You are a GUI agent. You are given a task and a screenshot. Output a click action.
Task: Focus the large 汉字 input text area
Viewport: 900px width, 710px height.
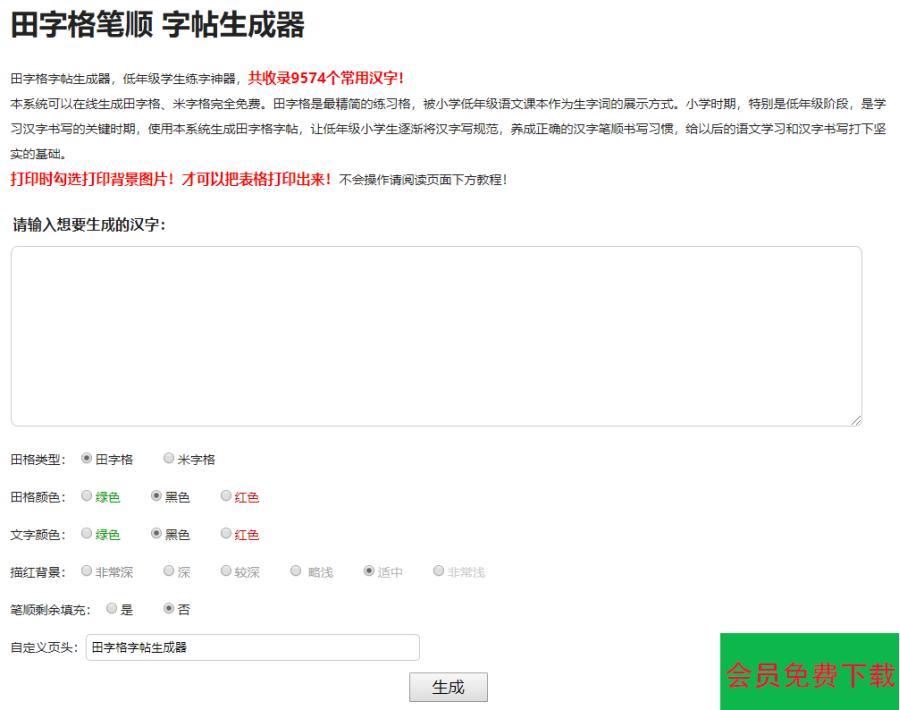436,337
